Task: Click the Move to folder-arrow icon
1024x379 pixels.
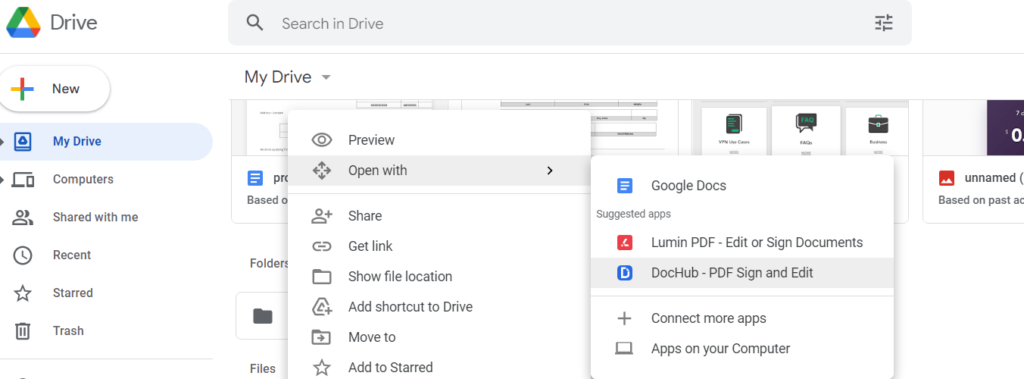Action: tap(321, 337)
